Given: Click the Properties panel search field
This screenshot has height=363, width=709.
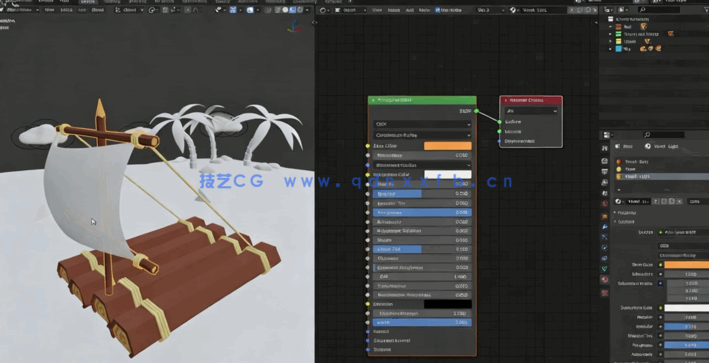Looking at the screenshot, I should click(664, 135).
